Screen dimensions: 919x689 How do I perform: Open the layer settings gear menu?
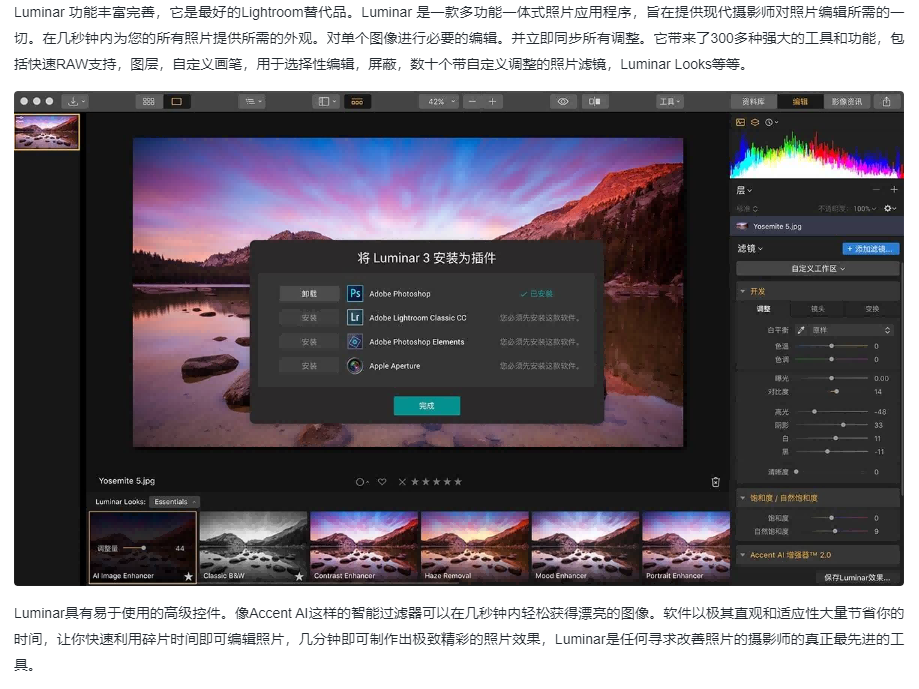(x=890, y=209)
